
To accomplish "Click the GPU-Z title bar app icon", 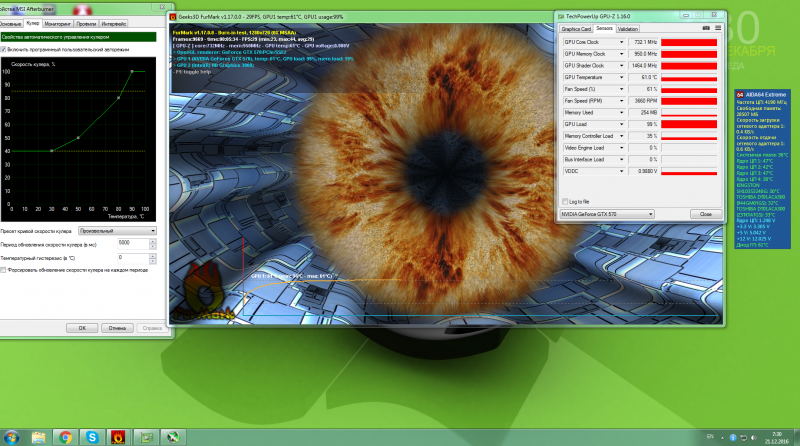I will pos(561,16).
